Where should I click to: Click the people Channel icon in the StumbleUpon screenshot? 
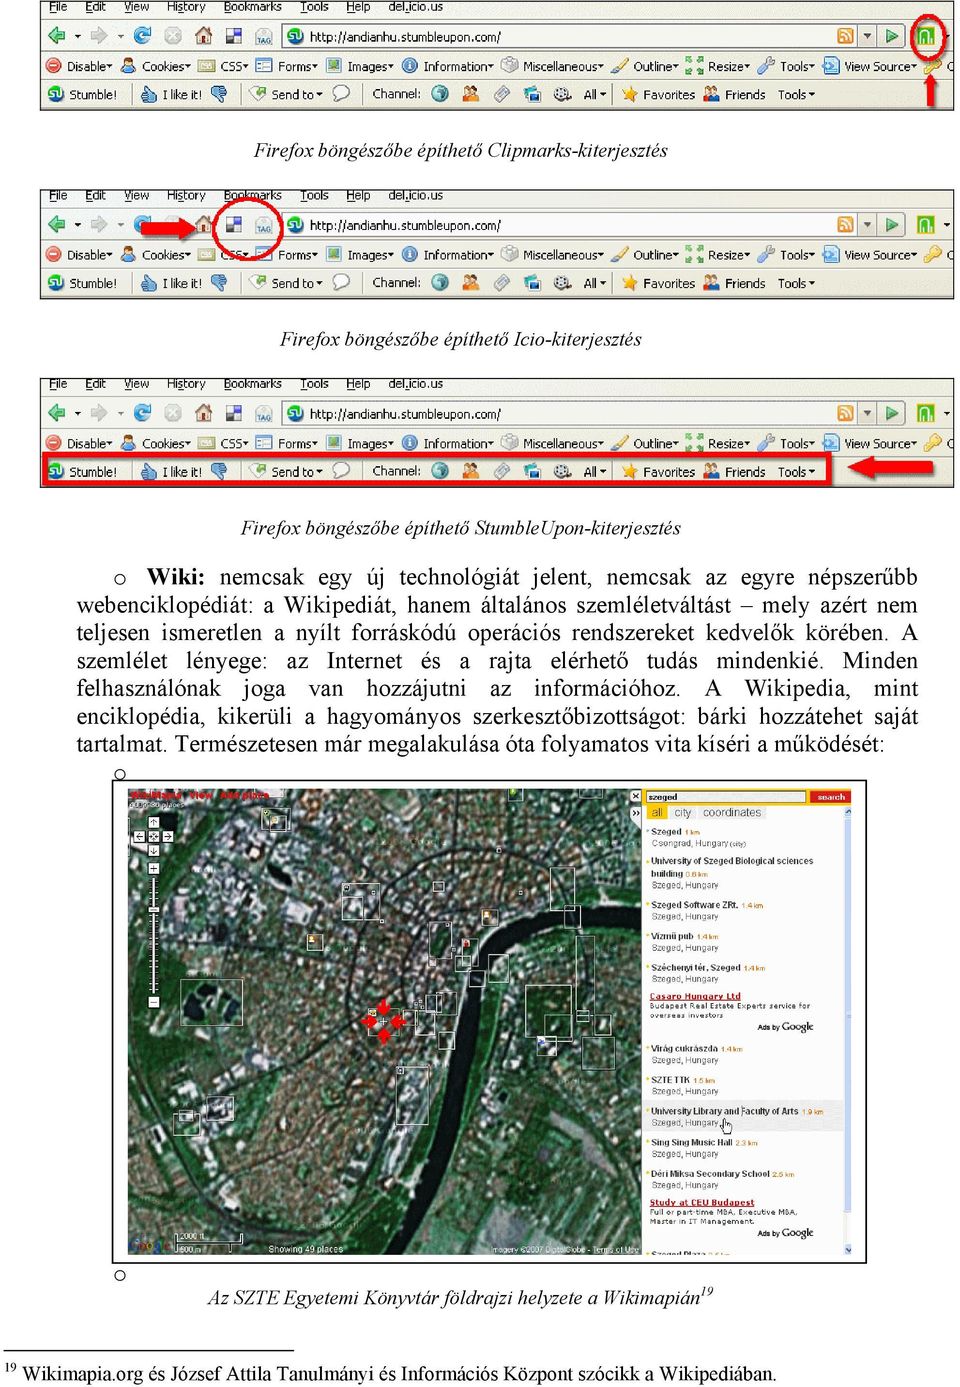coord(471,471)
